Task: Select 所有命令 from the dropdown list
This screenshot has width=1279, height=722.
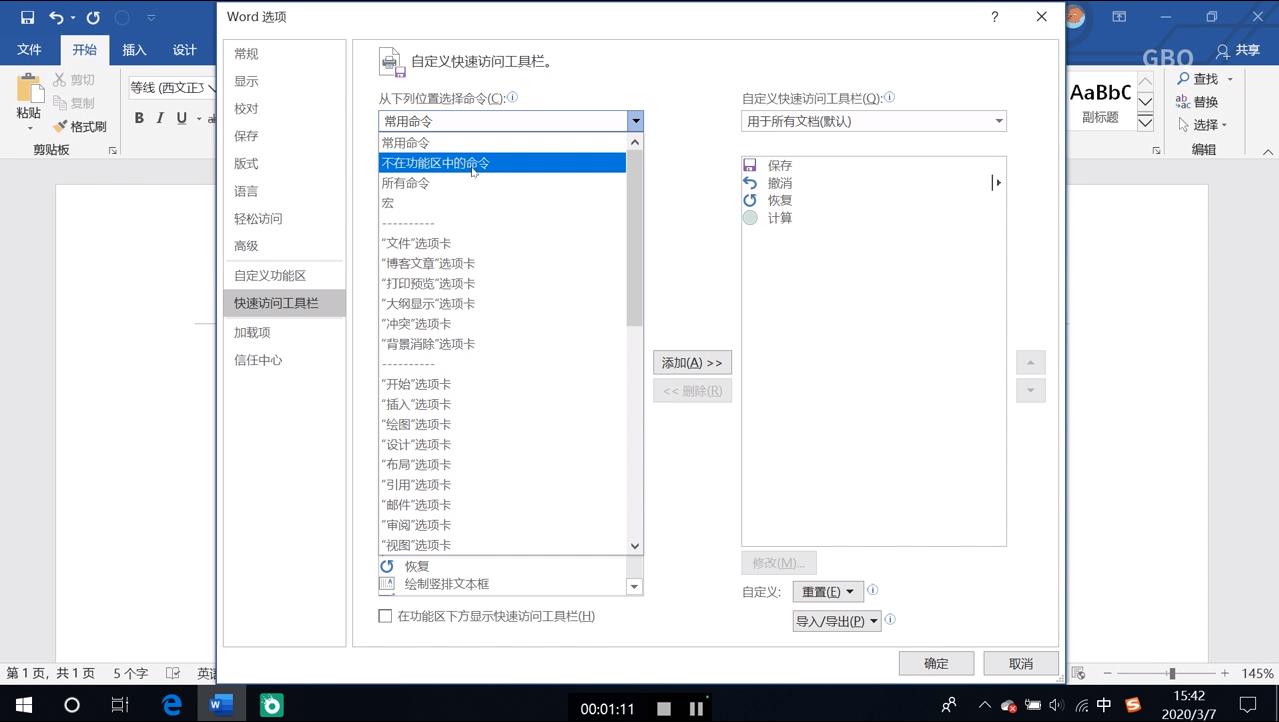Action: [x=502, y=183]
